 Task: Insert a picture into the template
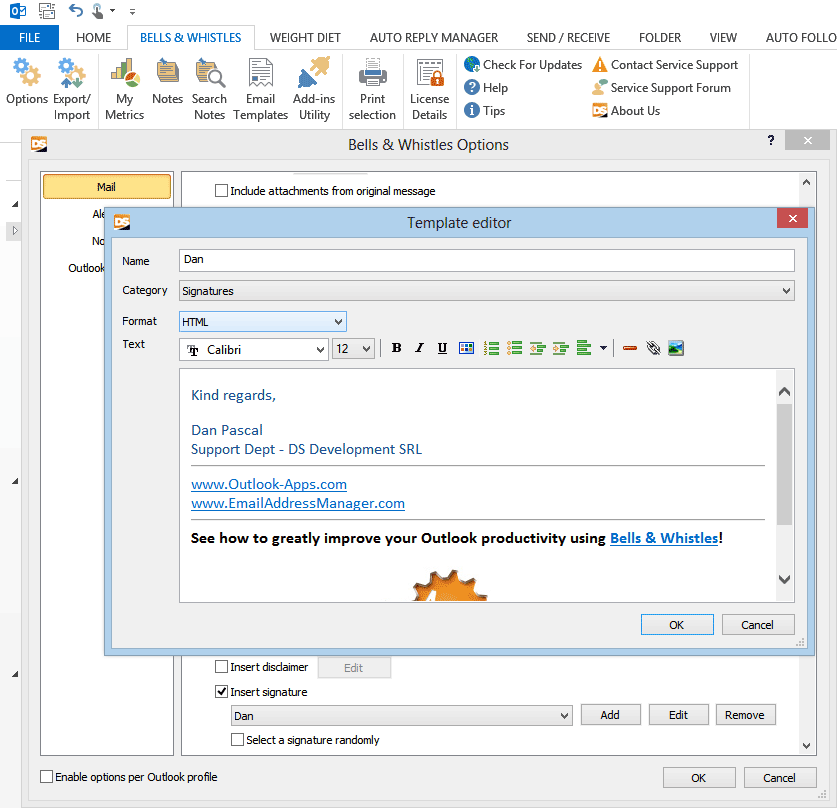click(x=676, y=348)
